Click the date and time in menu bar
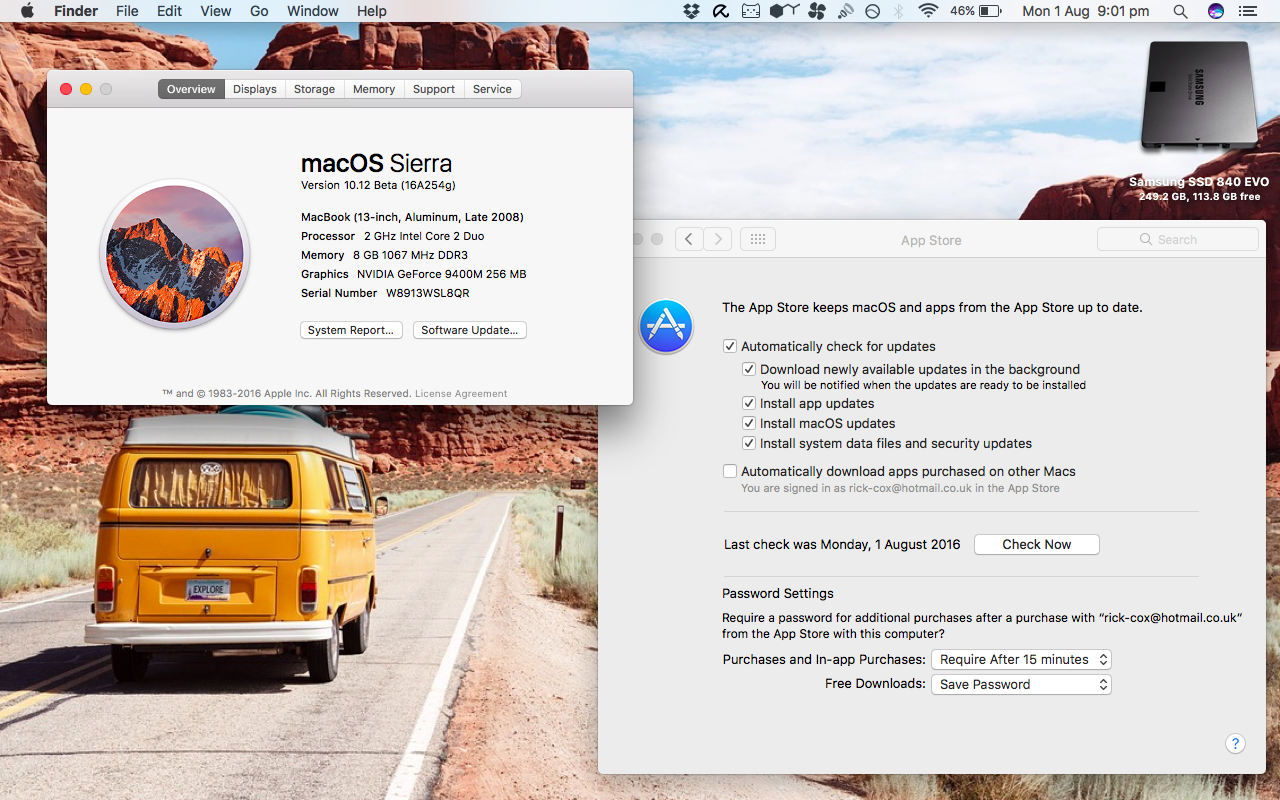This screenshot has height=800, width=1280. pos(1085,11)
